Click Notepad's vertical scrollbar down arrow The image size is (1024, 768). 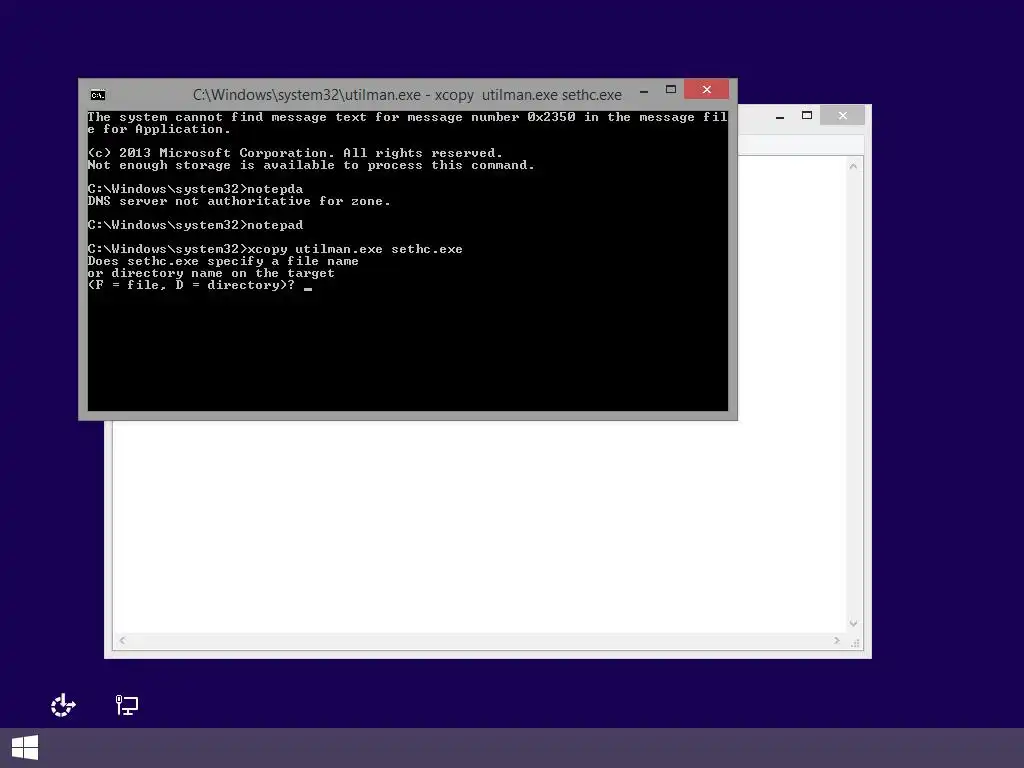[853, 624]
